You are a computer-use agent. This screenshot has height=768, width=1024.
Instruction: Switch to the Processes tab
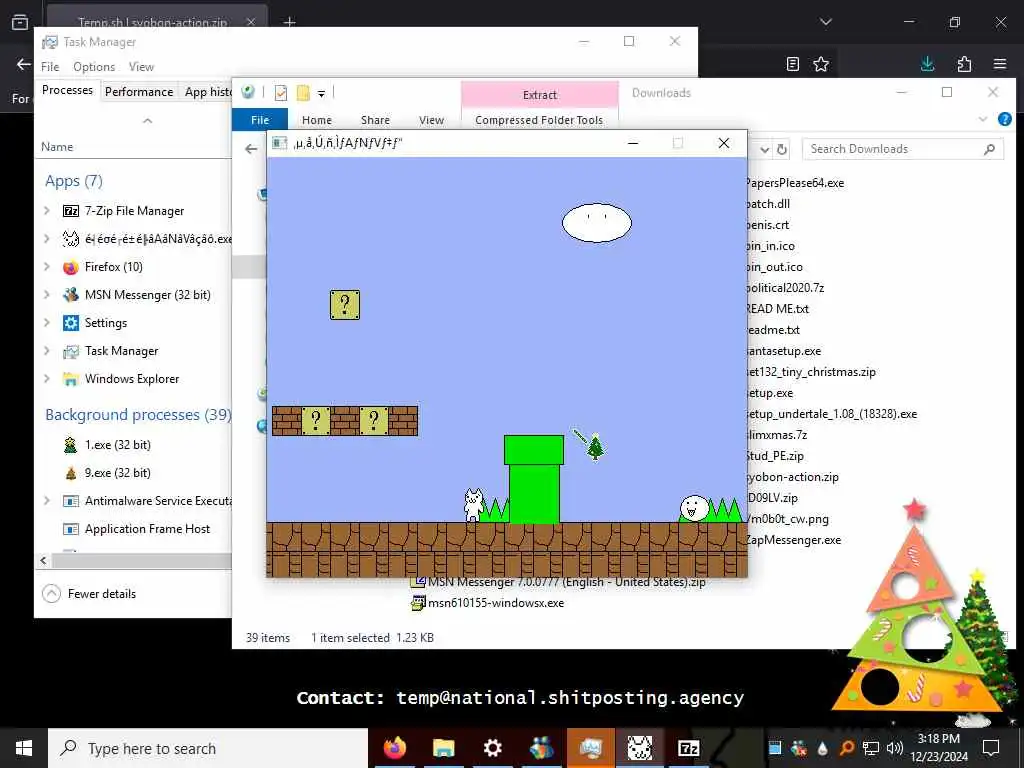point(67,90)
